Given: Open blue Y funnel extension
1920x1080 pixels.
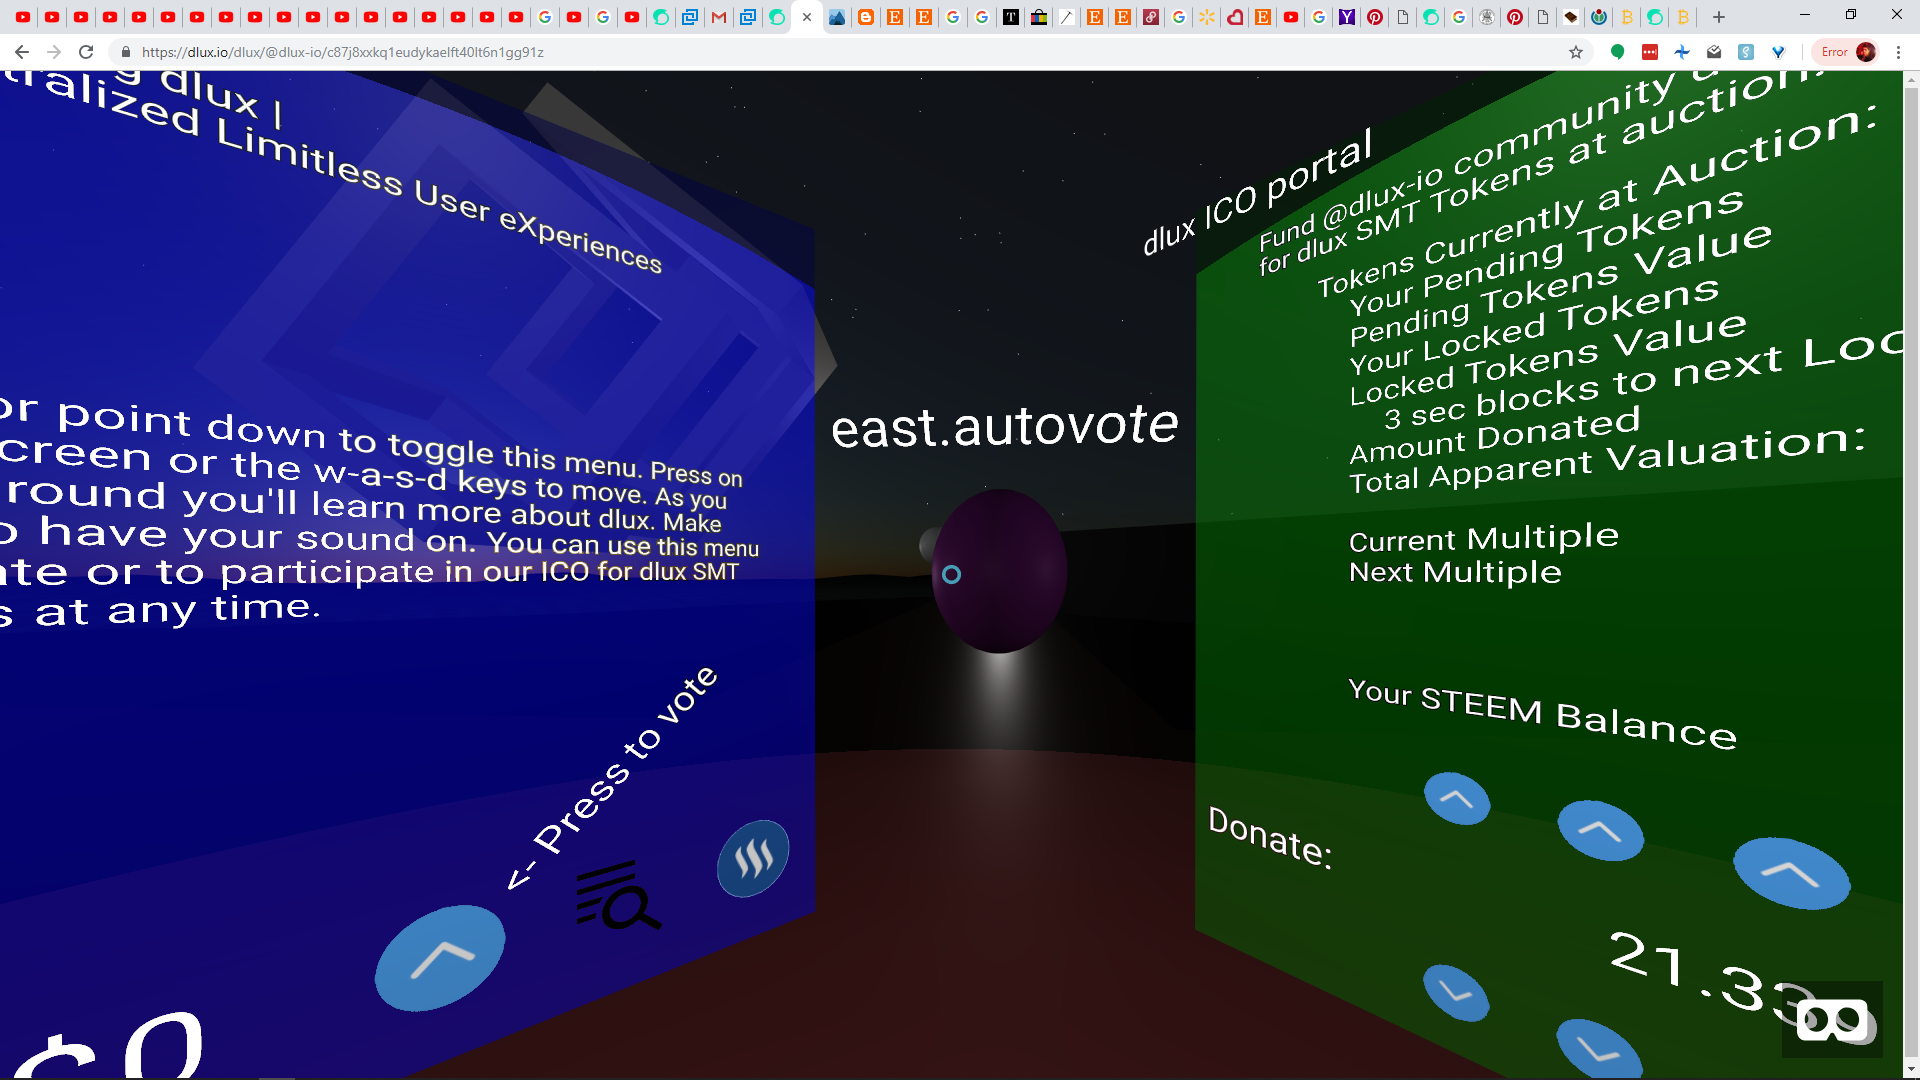Looking at the screenshot, I should tap(1778, 52).
